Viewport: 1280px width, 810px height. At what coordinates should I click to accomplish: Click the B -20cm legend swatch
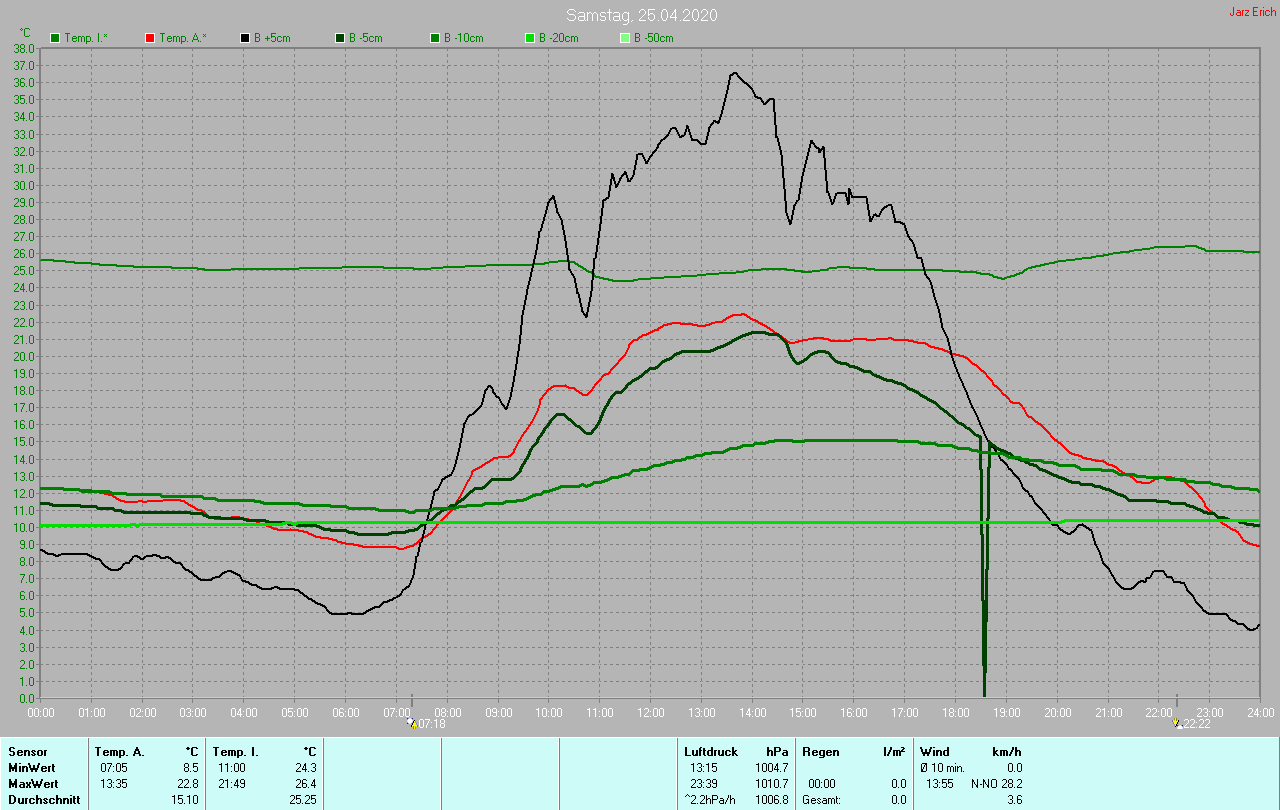(x=530, y=38)
